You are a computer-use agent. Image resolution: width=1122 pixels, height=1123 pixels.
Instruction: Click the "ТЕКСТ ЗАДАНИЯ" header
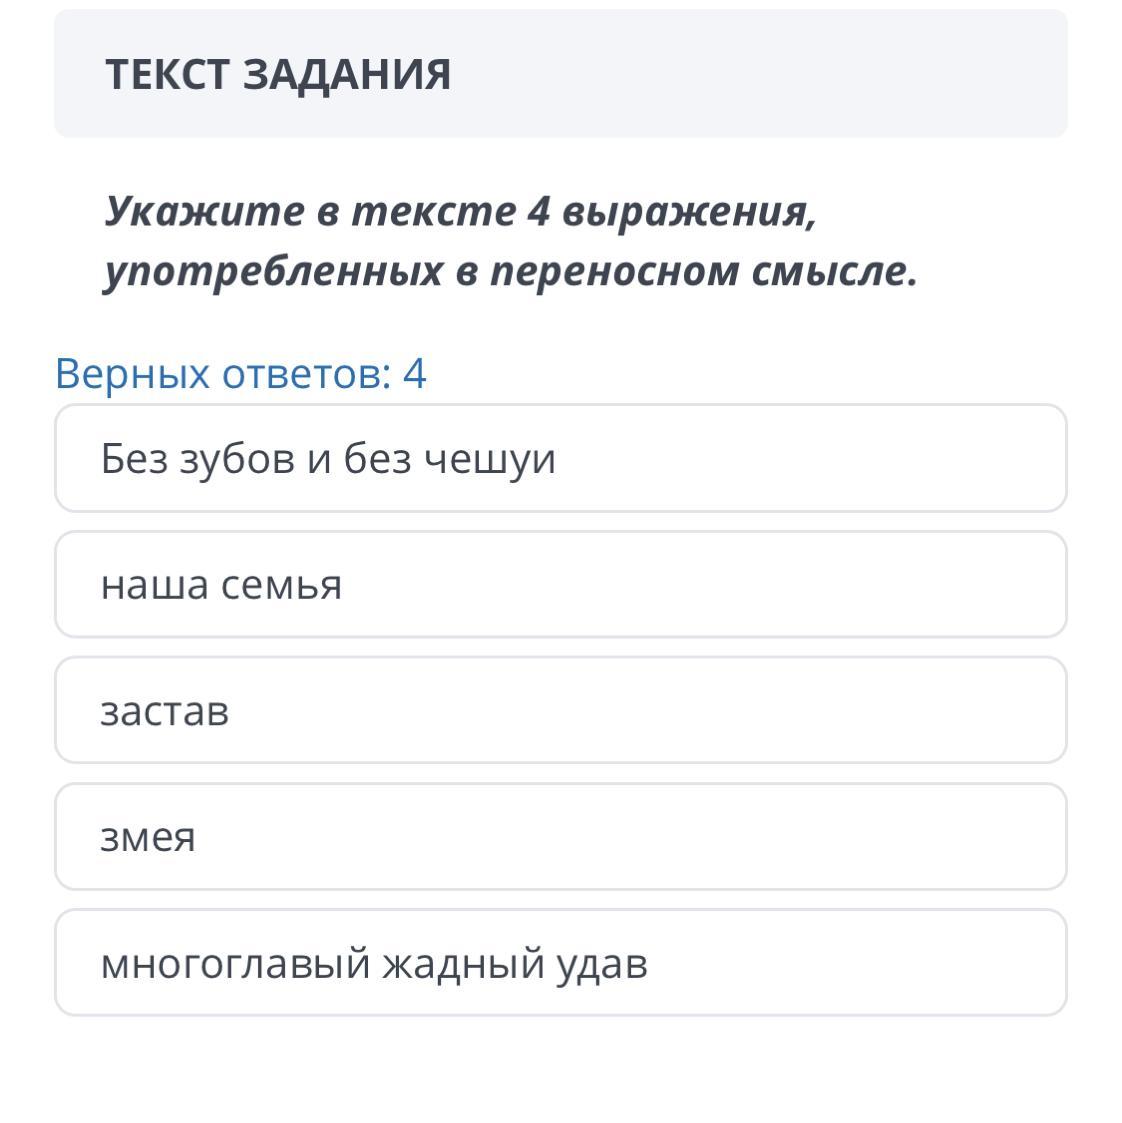[x=278, y=74]
